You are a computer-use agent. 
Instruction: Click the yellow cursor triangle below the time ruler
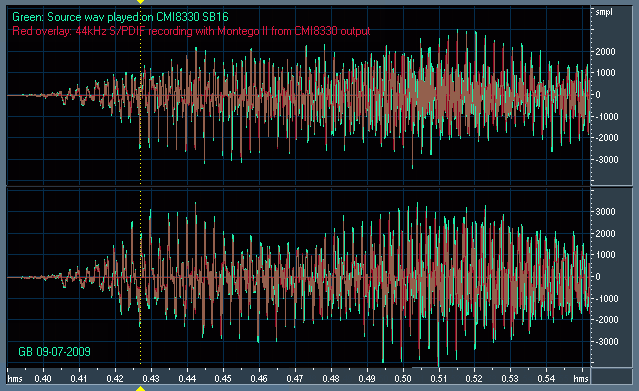tap(140, 389)
